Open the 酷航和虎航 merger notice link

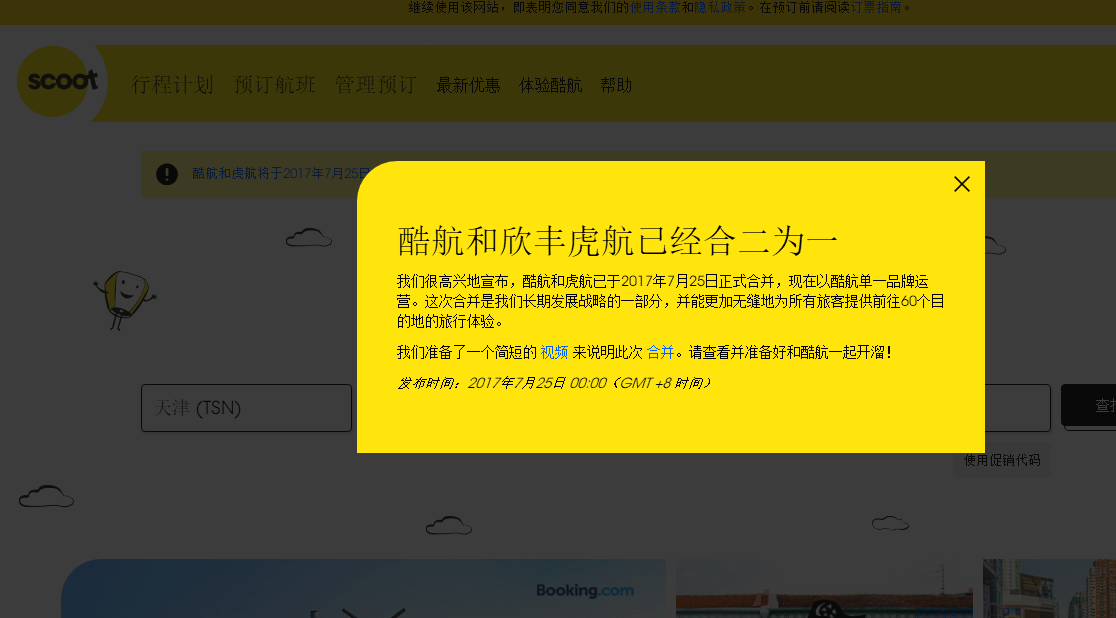pos(280,174)
